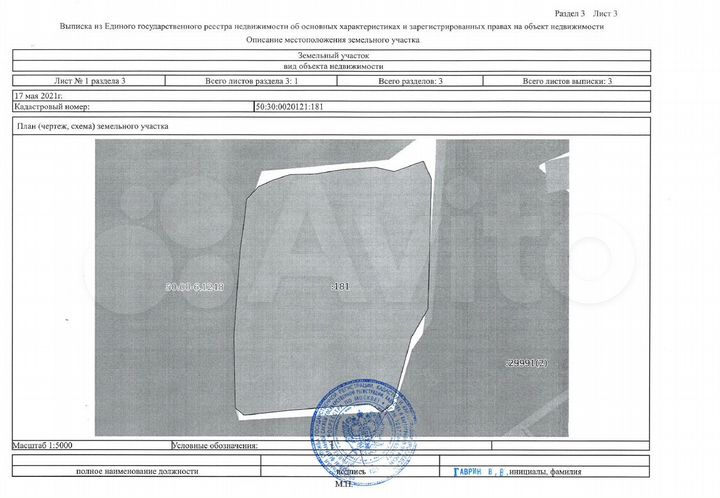Click the parcel label :29991(2)
Screen dimensions: 720x498
(526, 363)
